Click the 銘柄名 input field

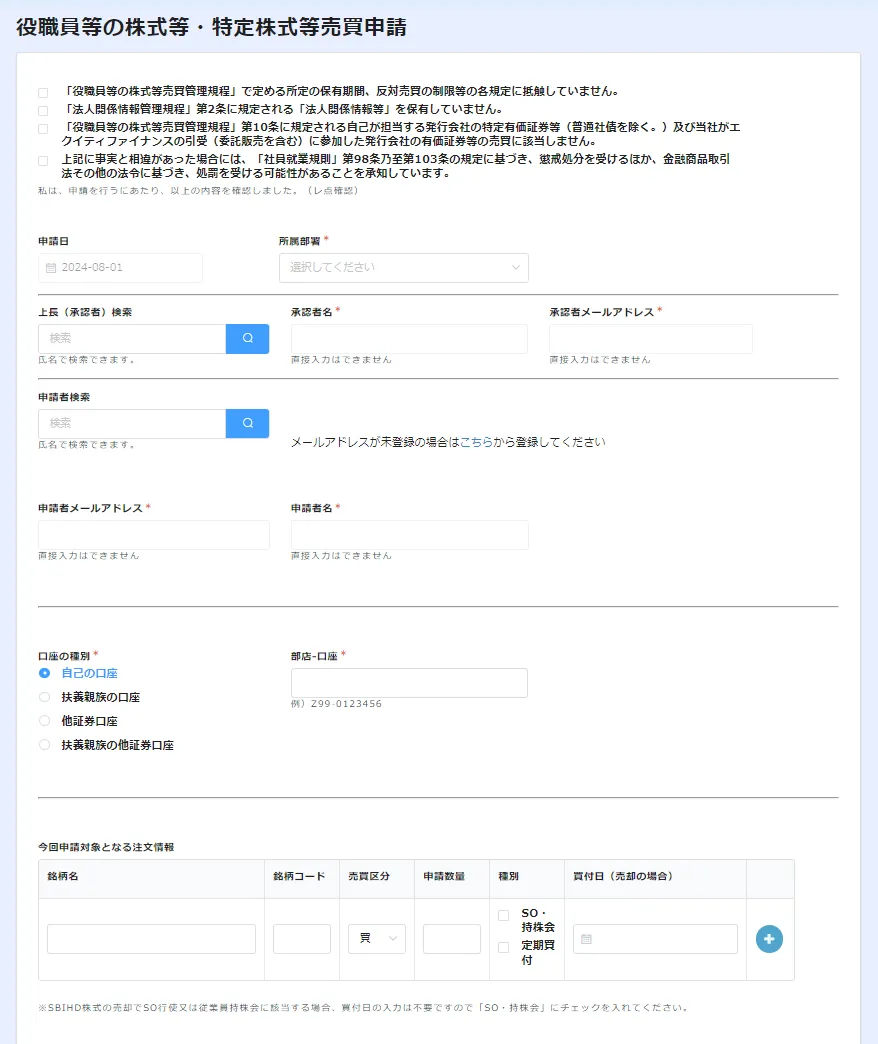click(x=150, y=938)
